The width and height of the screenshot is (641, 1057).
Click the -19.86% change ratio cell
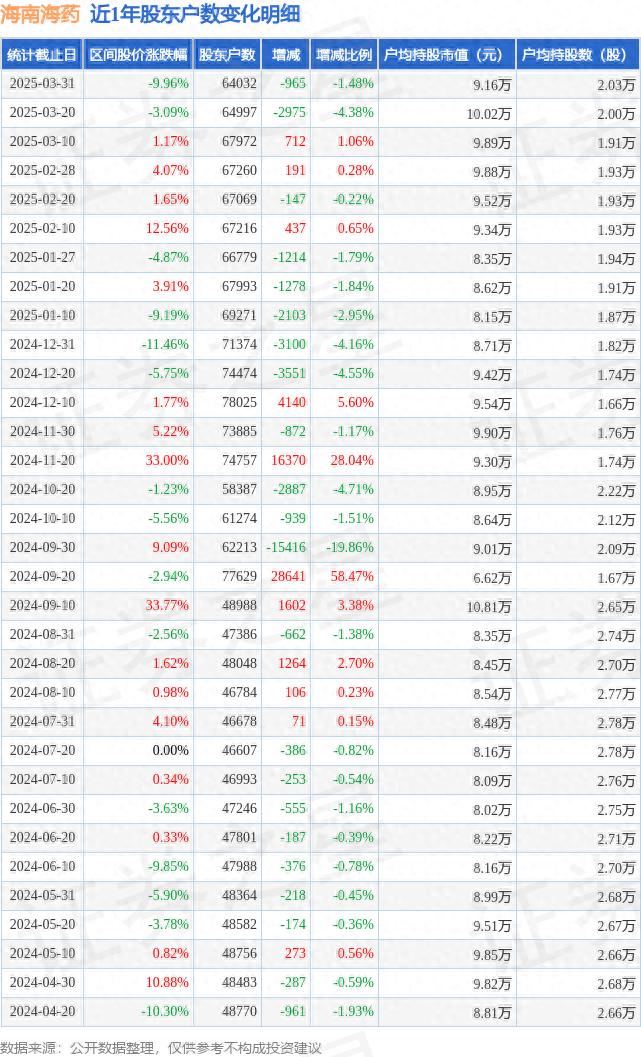tap(350, 547)
